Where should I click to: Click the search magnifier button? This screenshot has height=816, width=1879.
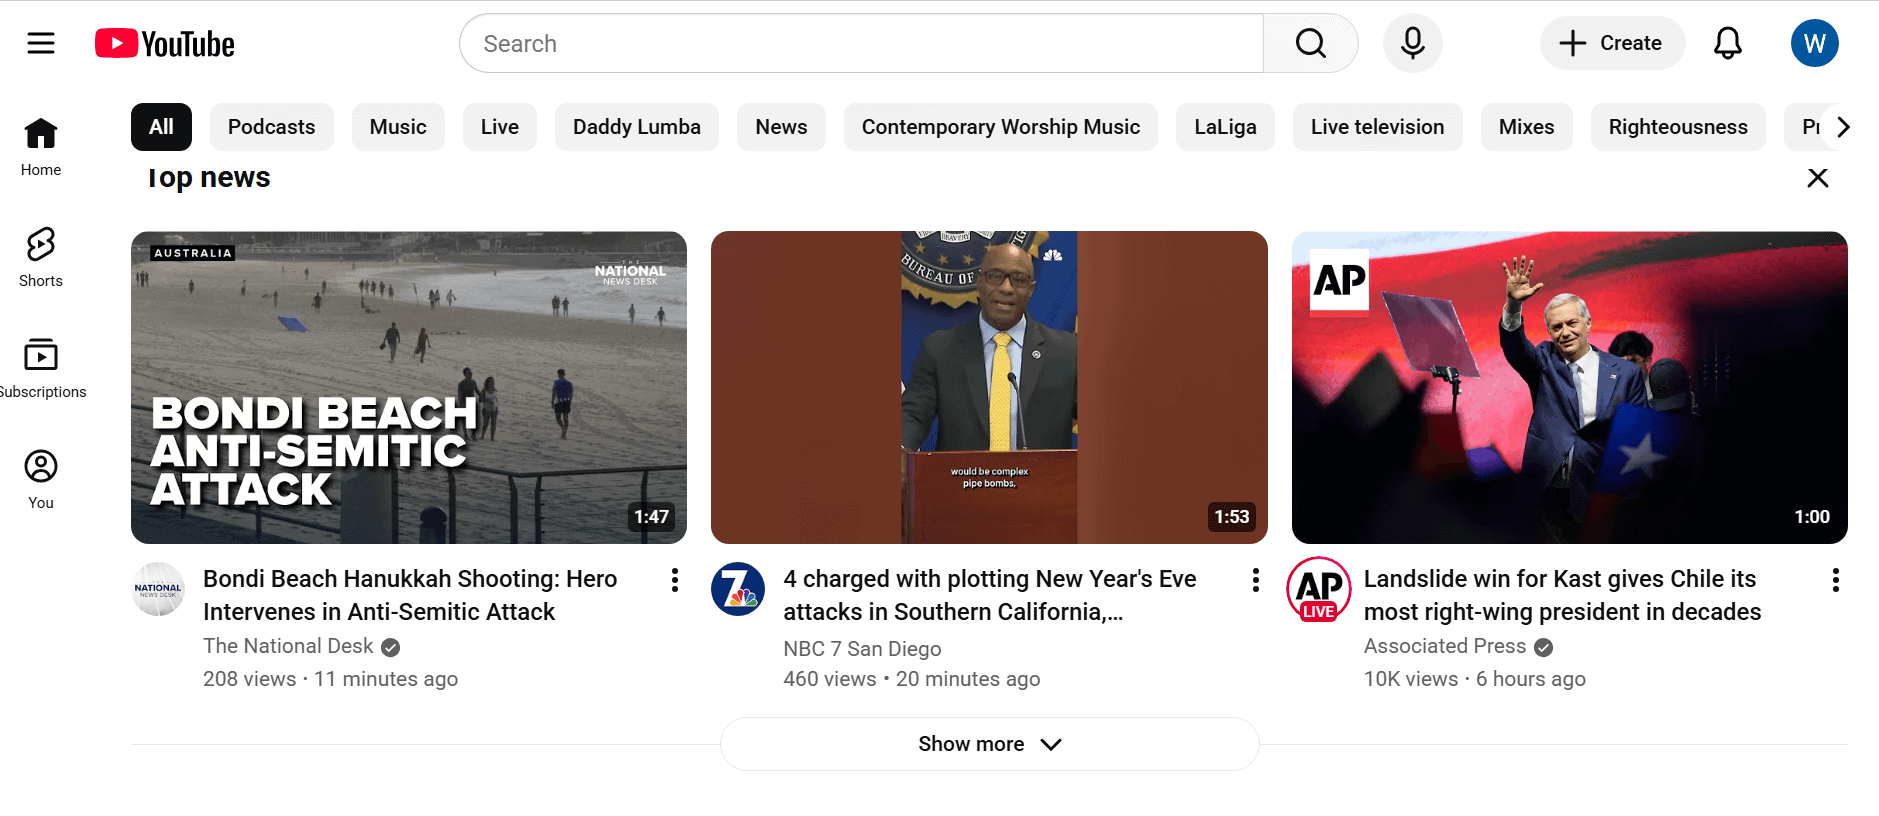point(1310,43)
